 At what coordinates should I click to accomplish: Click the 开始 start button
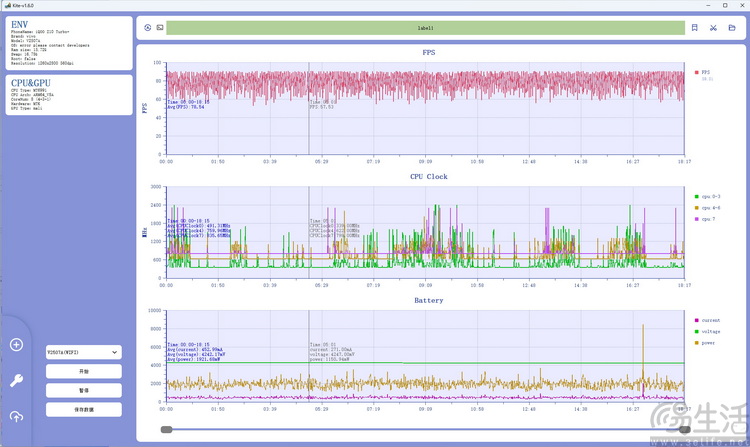pos(84,371)
